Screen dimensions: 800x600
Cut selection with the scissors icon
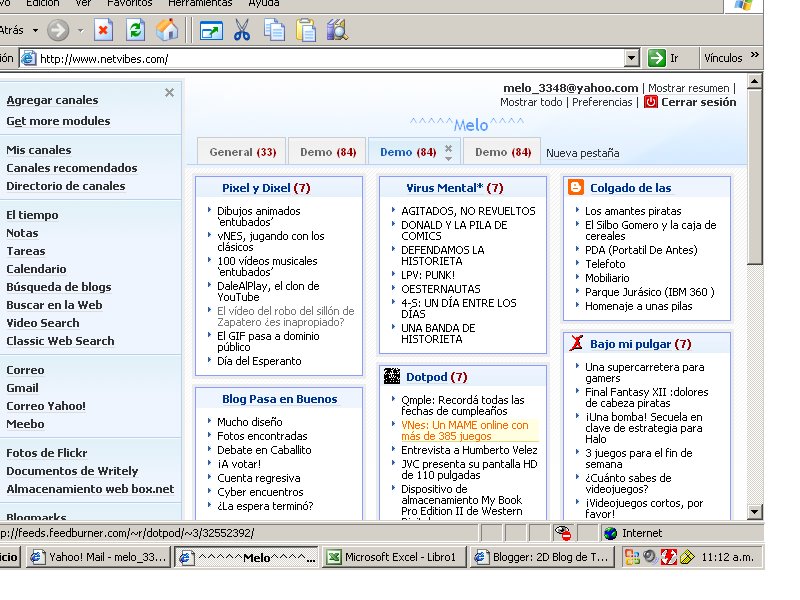click(x=242, y=30)
